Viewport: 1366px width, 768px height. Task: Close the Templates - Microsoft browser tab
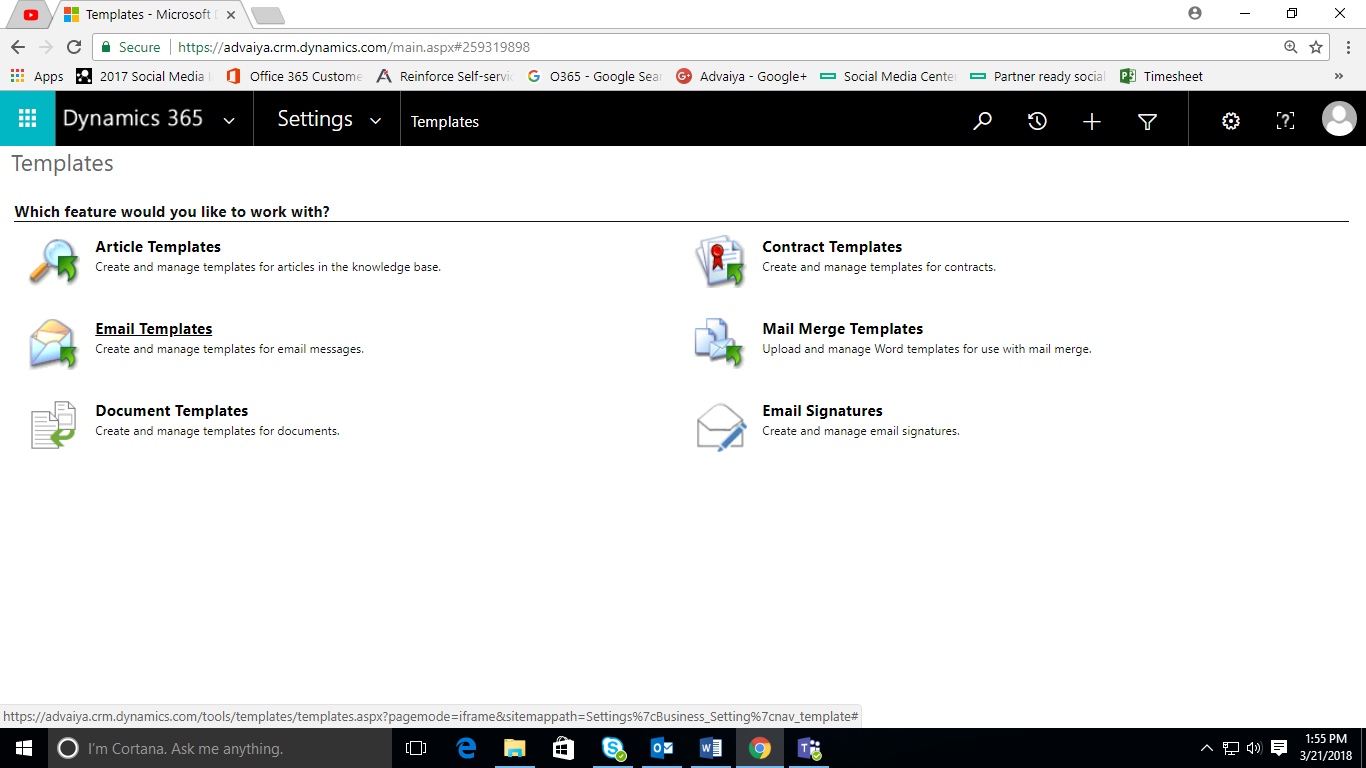(231, 15)
